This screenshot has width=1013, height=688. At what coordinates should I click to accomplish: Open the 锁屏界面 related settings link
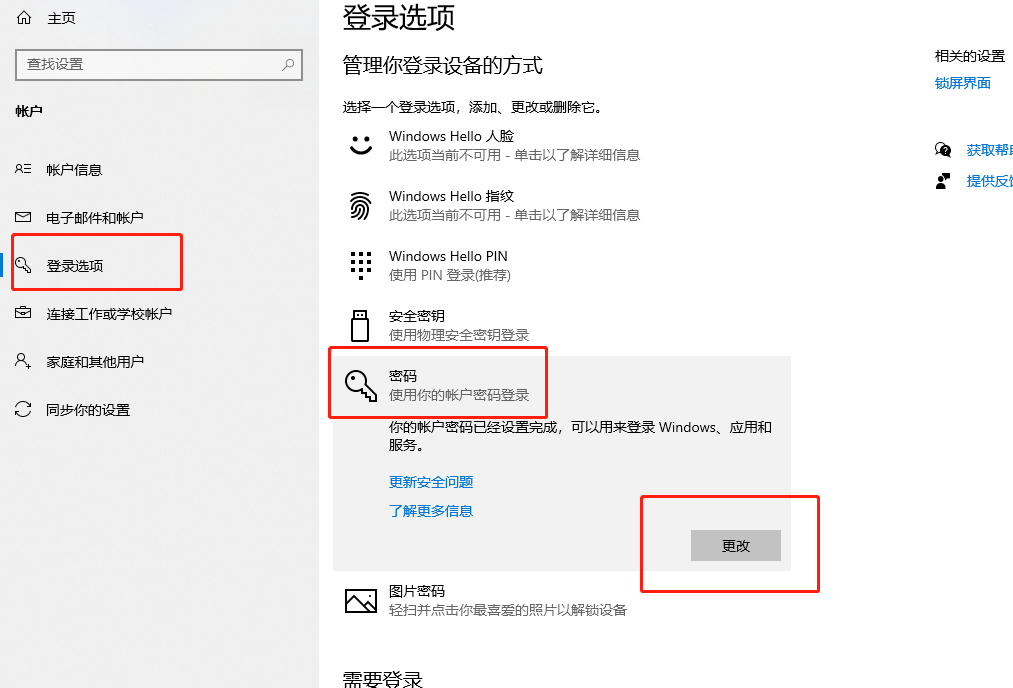pos(963,83)
